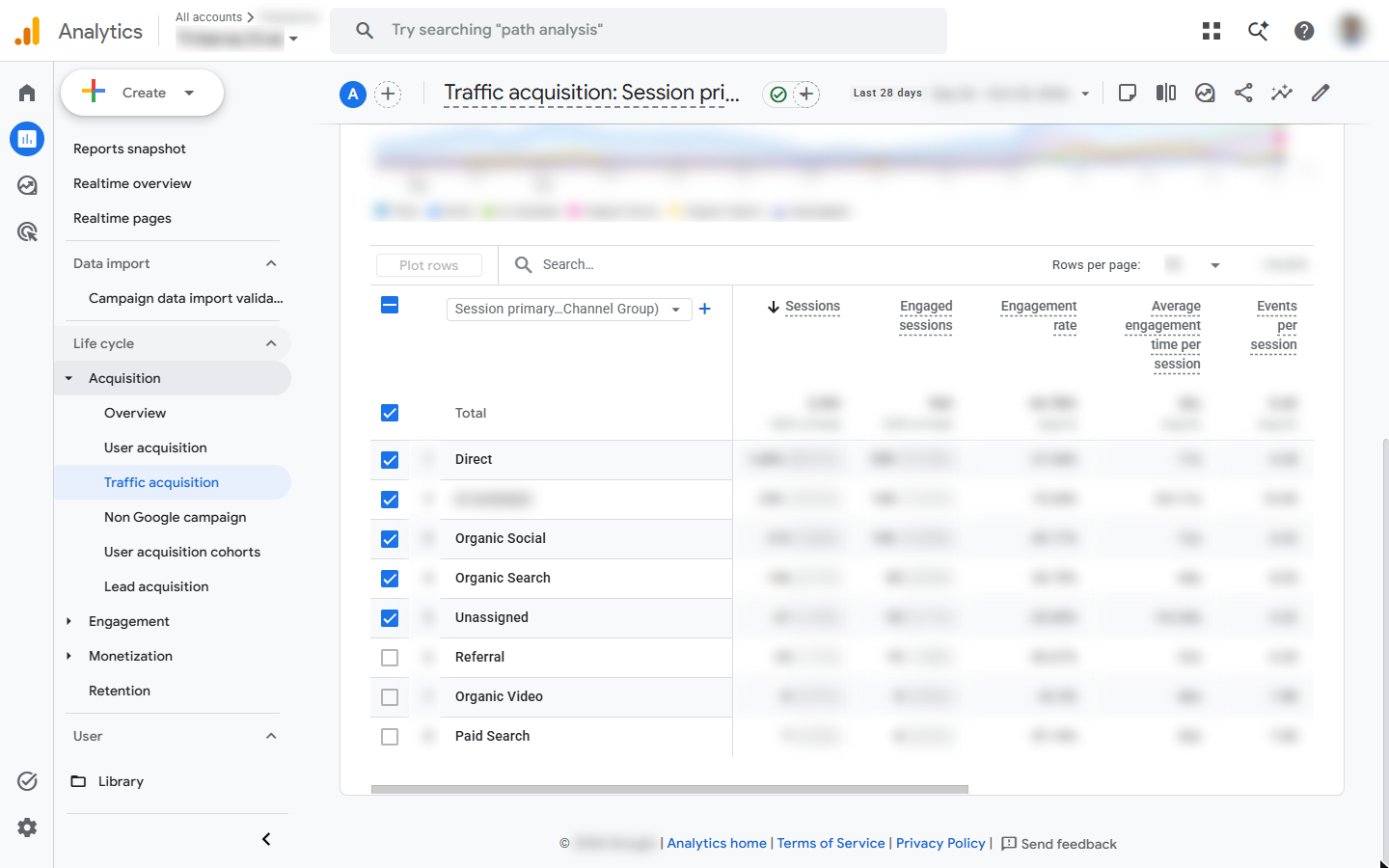Screen dimensions: 1389x868
Task: Click the Send feedback link
Action: [x=1059, y=844]
